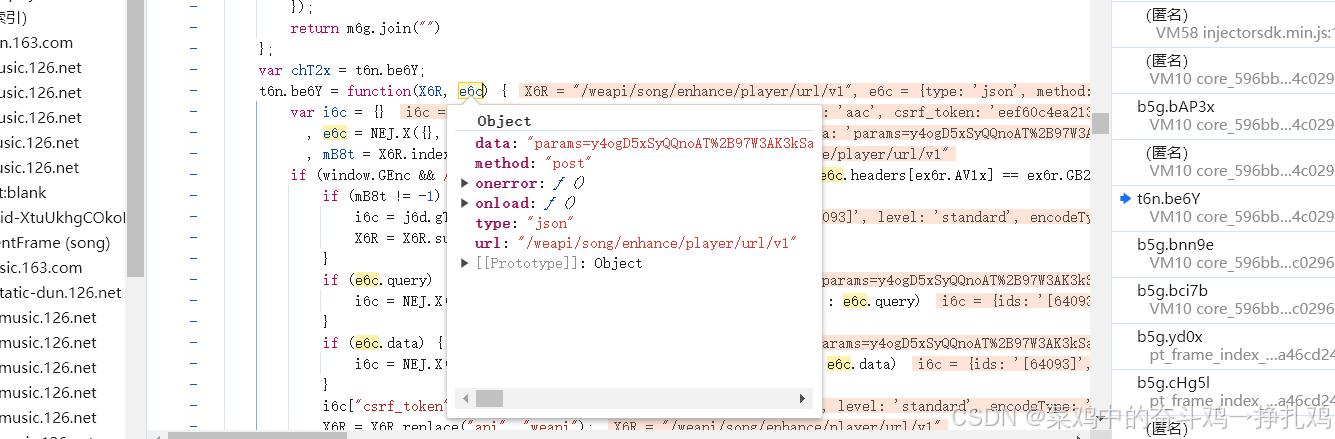Click the "var i6c = {}" code line
Viewport: 1335px width, 439px height.
click(x=338, y=113)
